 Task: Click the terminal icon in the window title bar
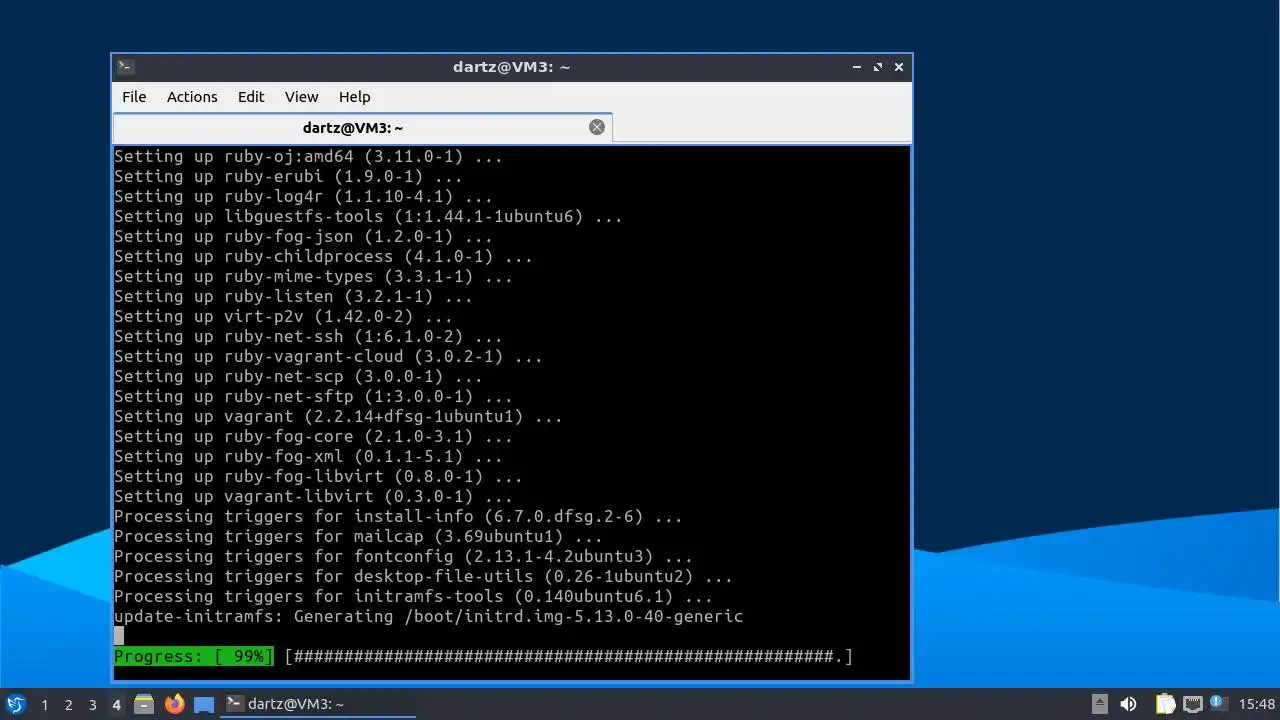click(125, 67)
